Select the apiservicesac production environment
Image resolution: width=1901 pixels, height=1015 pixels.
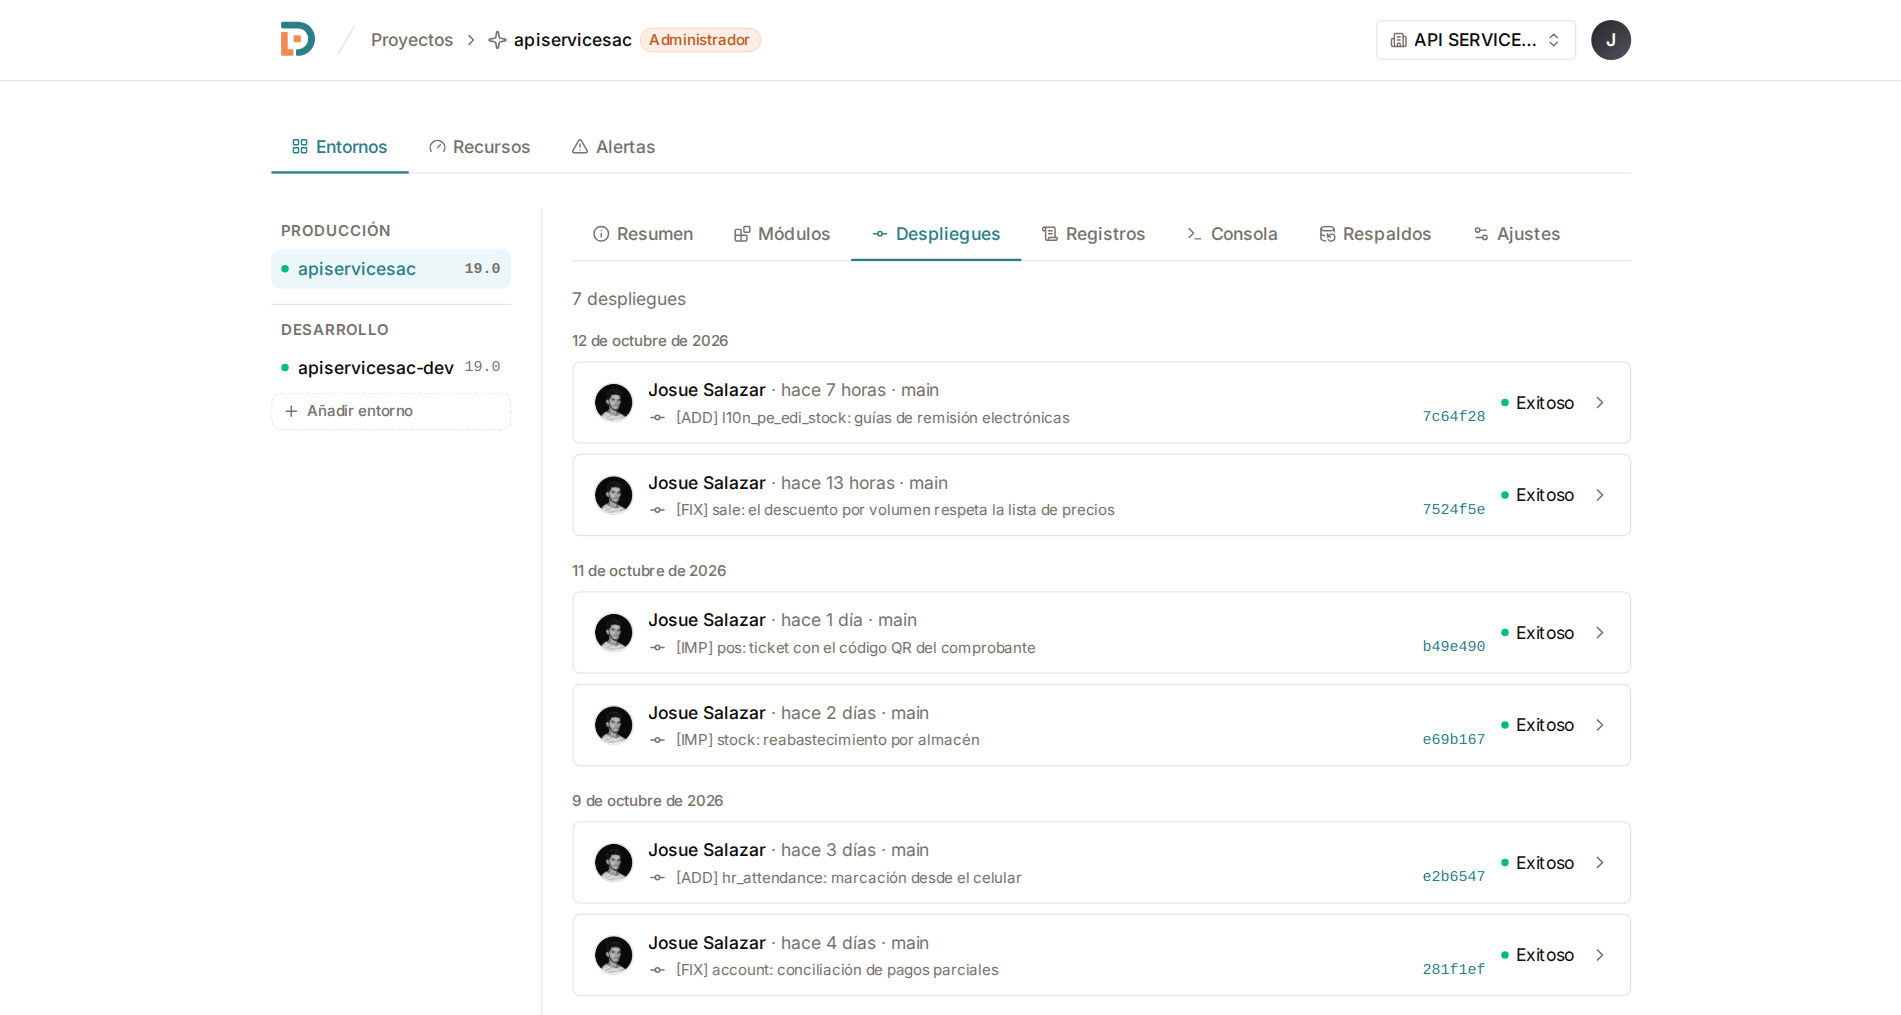tap(391, 269)
